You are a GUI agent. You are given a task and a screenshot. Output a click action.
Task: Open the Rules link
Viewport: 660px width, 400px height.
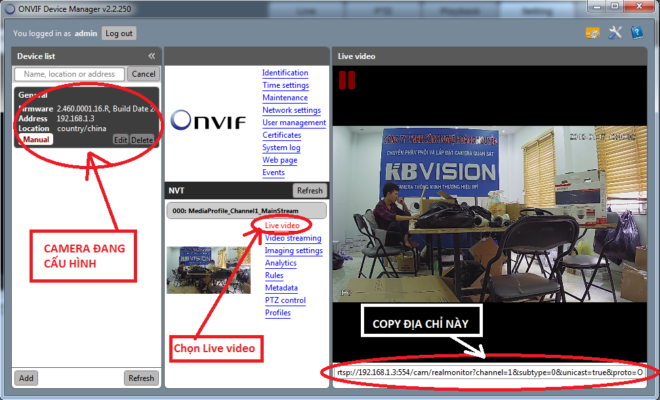(274, 275)
